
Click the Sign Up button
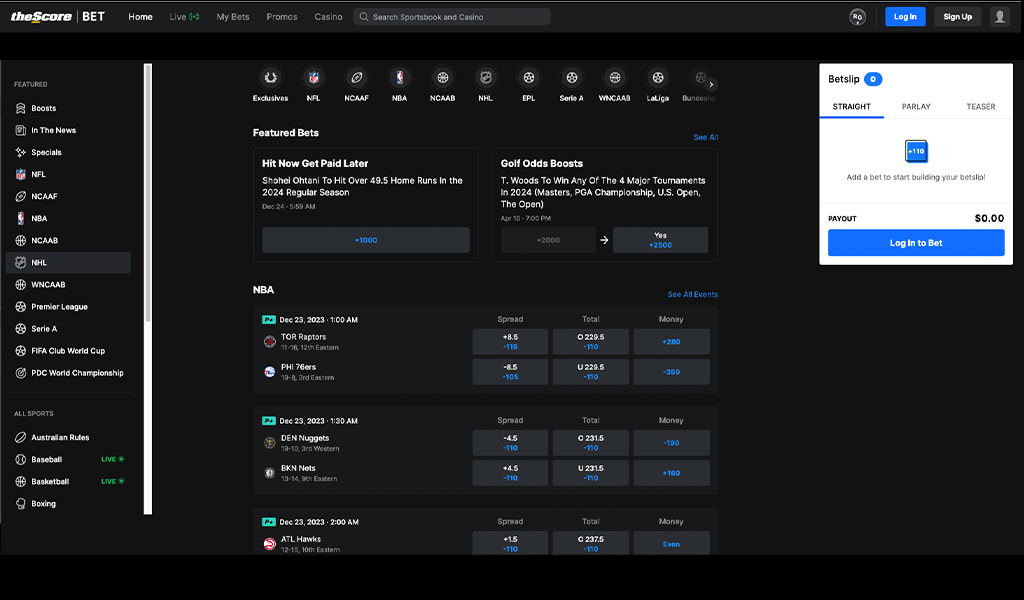pos(957,17)
